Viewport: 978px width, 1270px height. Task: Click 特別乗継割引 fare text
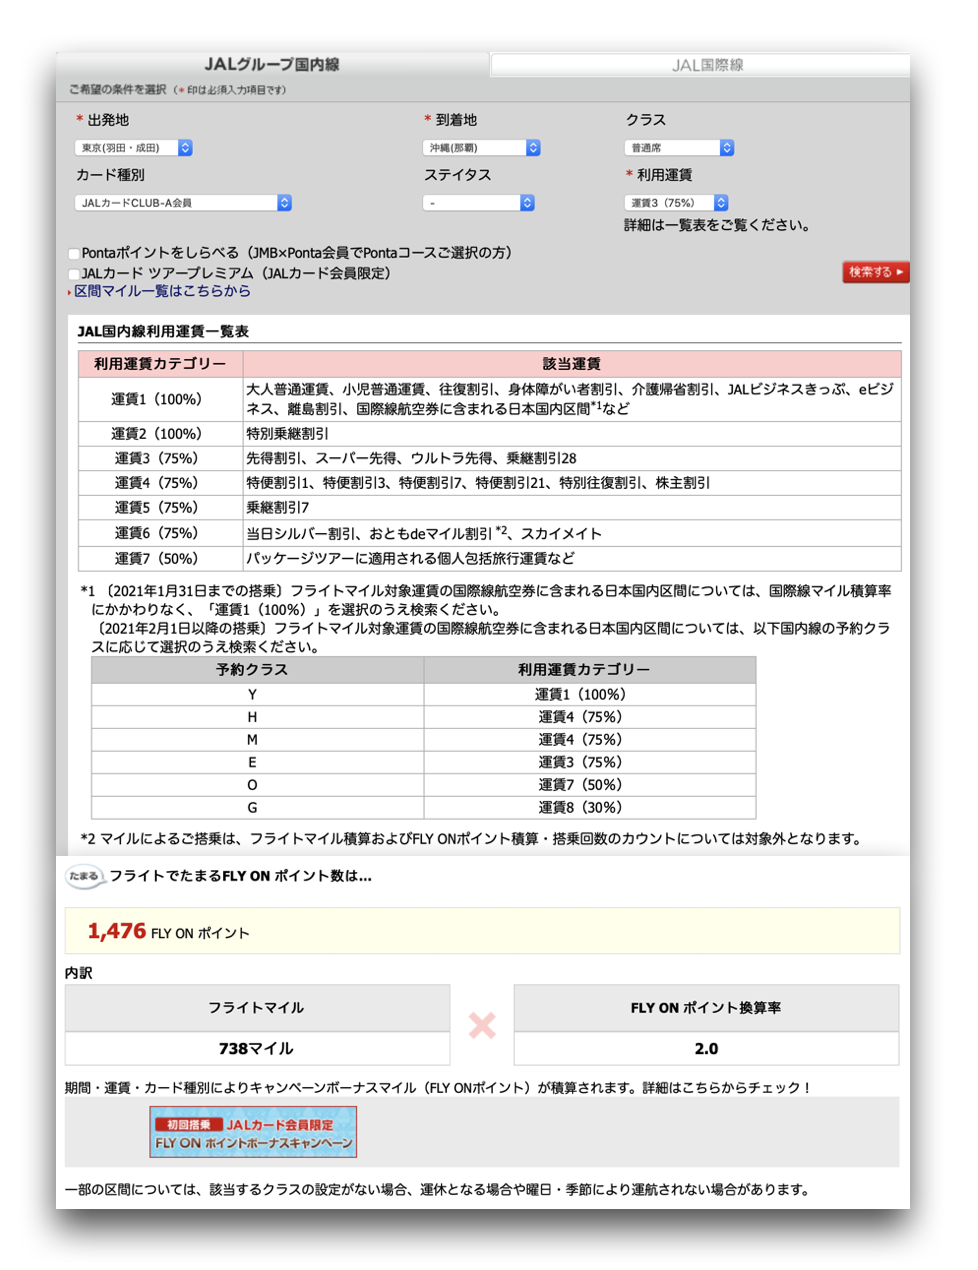pos(288,434)
